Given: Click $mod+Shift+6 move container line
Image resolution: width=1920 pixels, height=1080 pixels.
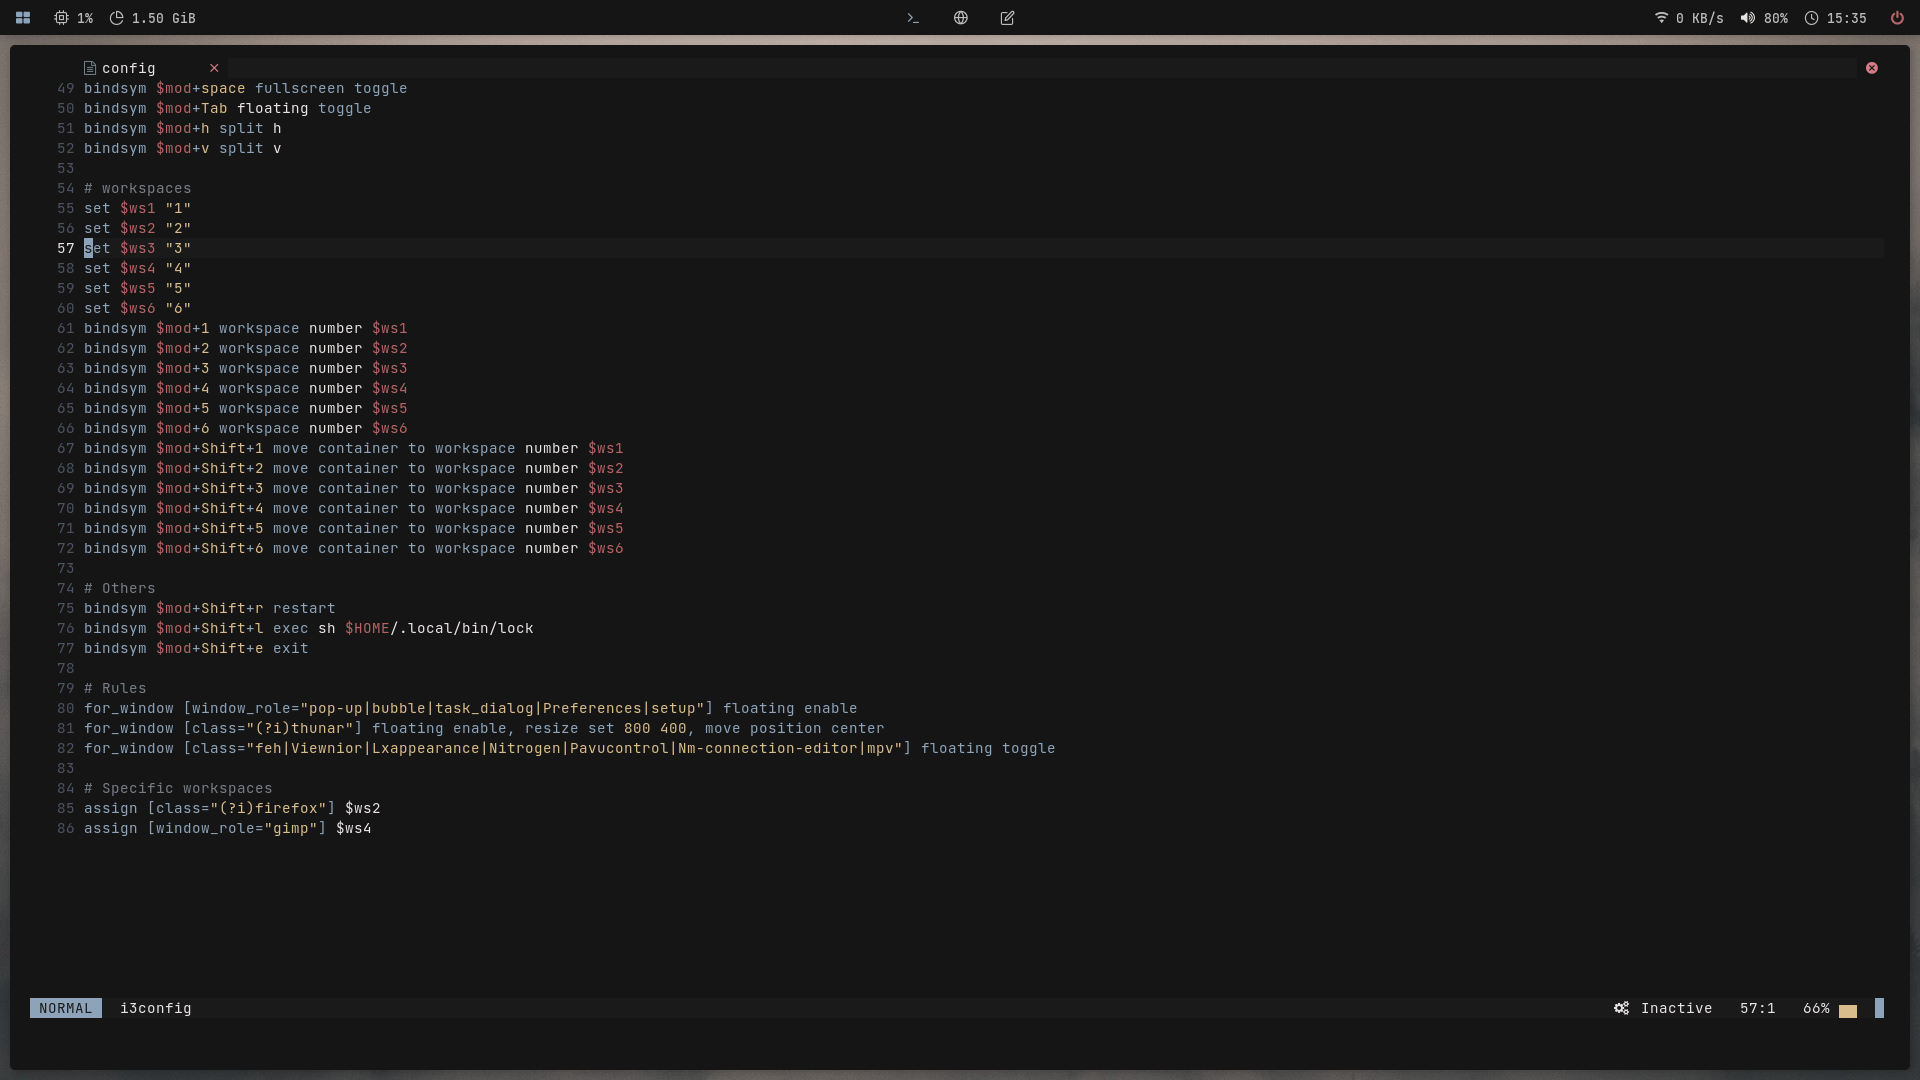Looking at the screenshot, I should coord(353,548).
